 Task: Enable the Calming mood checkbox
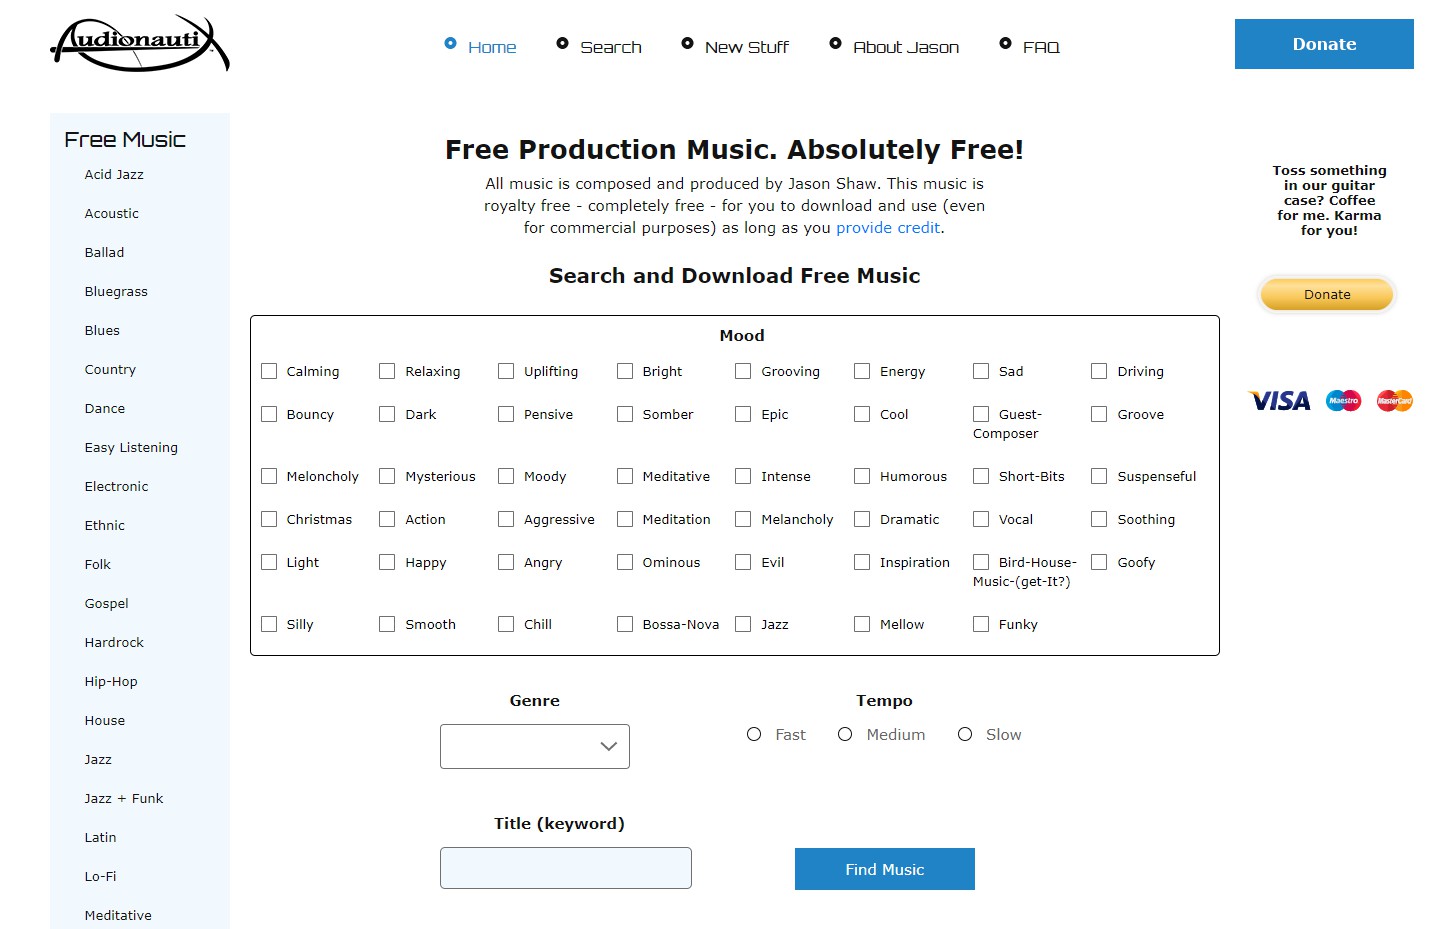269,371
